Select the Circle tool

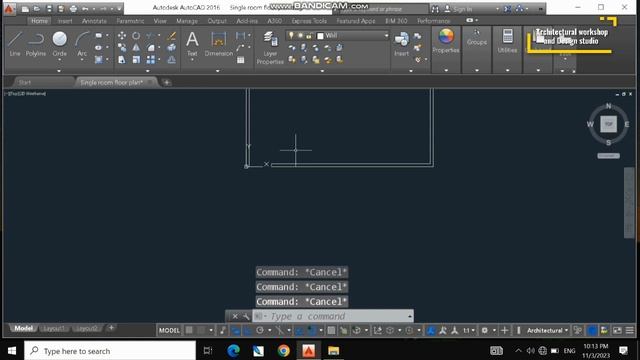pyautogui.click(x=60, y=44)
